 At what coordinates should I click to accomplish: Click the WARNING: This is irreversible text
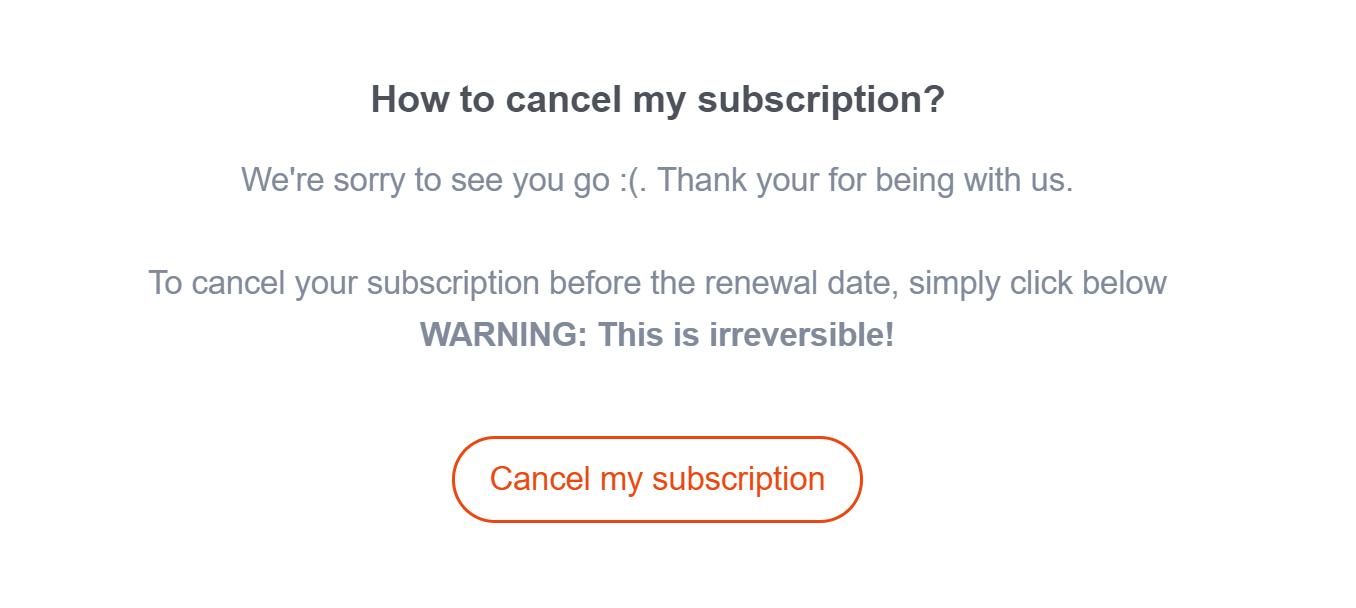658,335
